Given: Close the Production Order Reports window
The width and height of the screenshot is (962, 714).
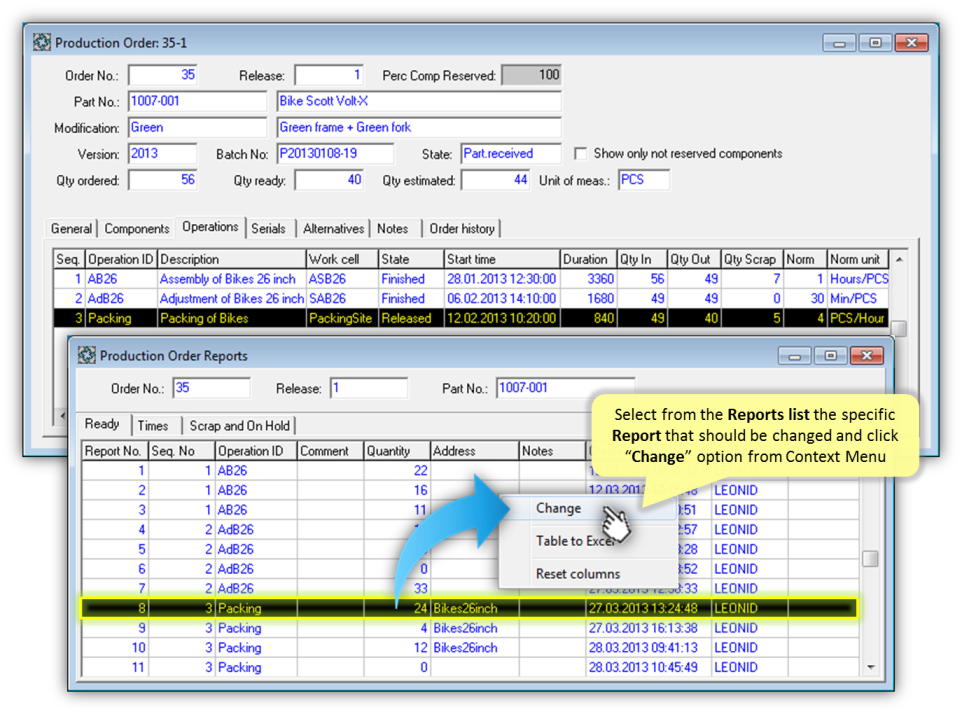Looking at the screenshot, I should click(867, 356).
